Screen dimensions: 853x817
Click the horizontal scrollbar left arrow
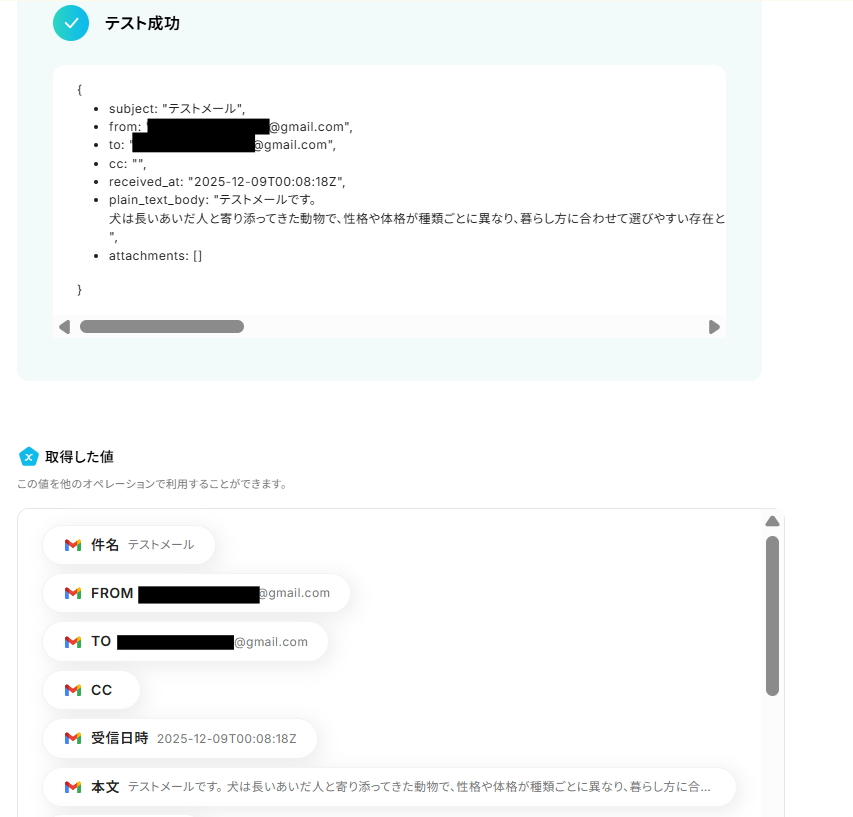64,327
